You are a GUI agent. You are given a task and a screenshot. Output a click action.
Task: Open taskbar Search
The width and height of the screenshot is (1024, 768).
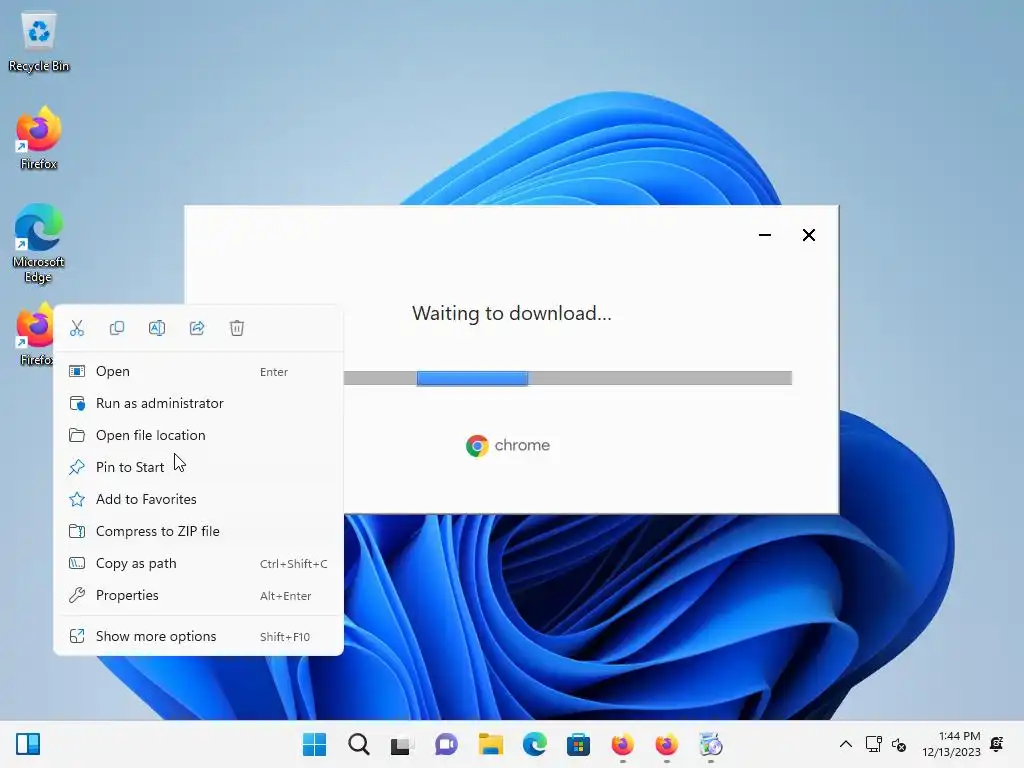pos(359,744)
